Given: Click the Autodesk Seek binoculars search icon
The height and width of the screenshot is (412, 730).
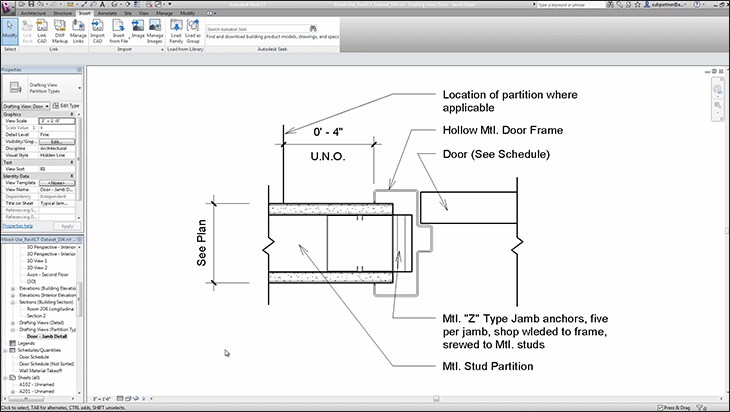Looking at the screenshot, I should [313, 28].
